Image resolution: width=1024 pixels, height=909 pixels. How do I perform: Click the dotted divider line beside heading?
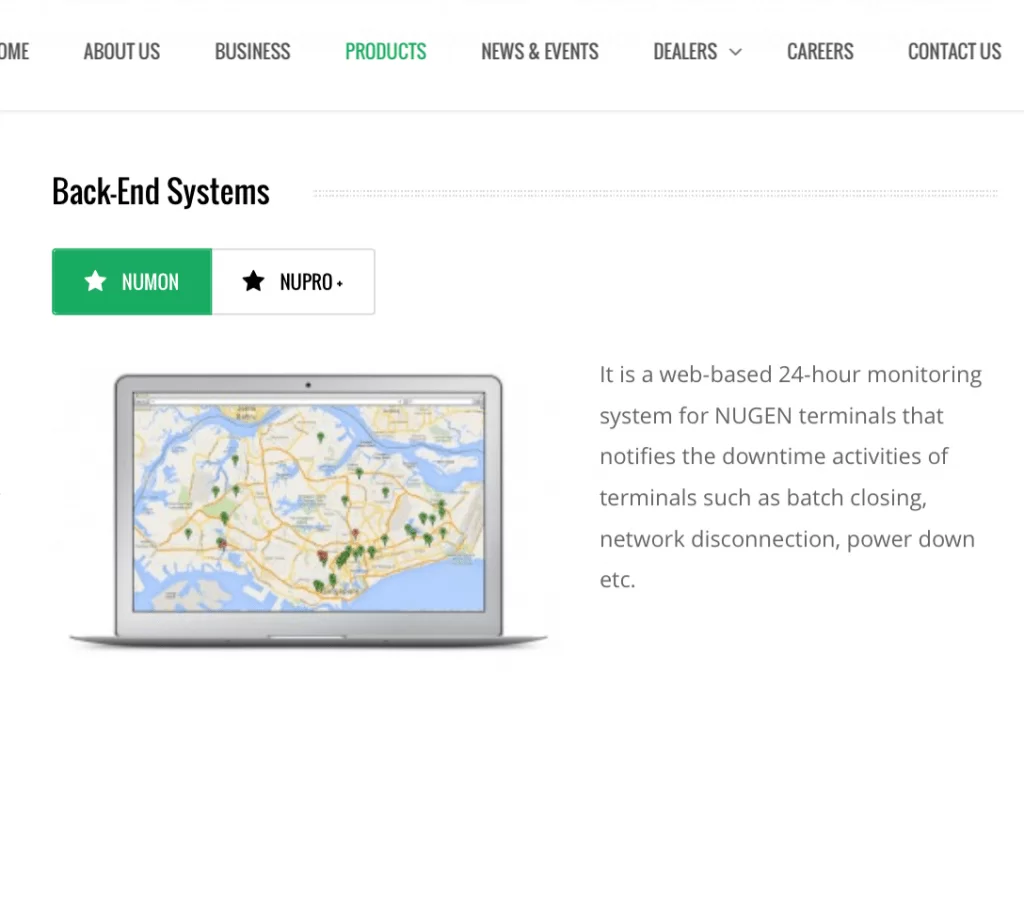point(655,193)
